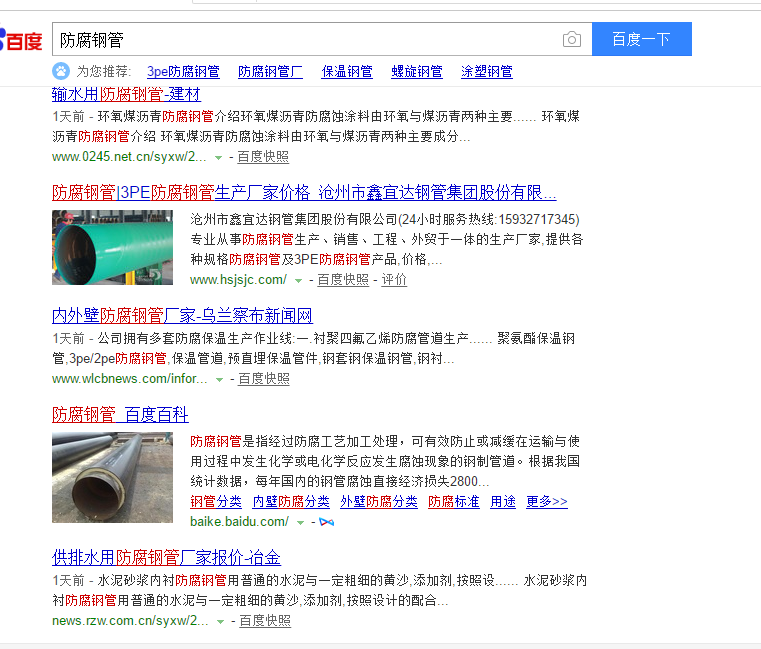This screenshot has width=761, height=649.
Task: Open result 内外壁防腐钢管厂家-乌兰察布新闻网
Action: (x=182, y=316)
